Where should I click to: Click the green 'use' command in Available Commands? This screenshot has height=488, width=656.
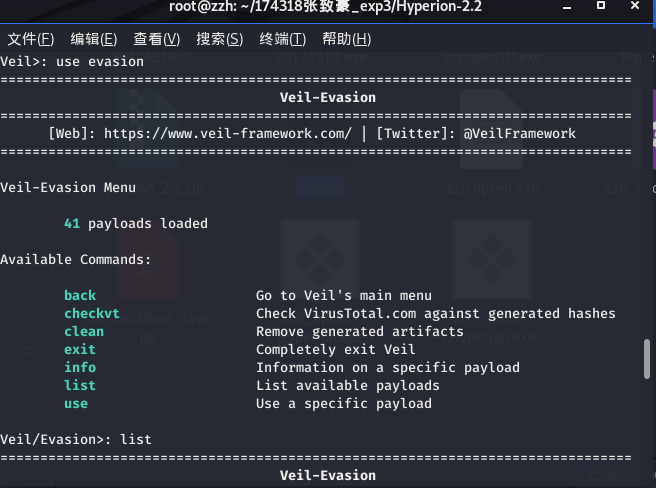pos(76,403)
